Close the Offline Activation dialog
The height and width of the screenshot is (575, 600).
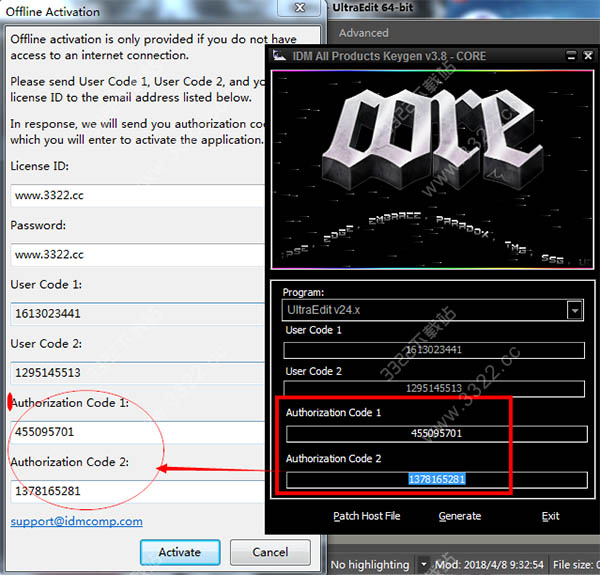[300, 8]
